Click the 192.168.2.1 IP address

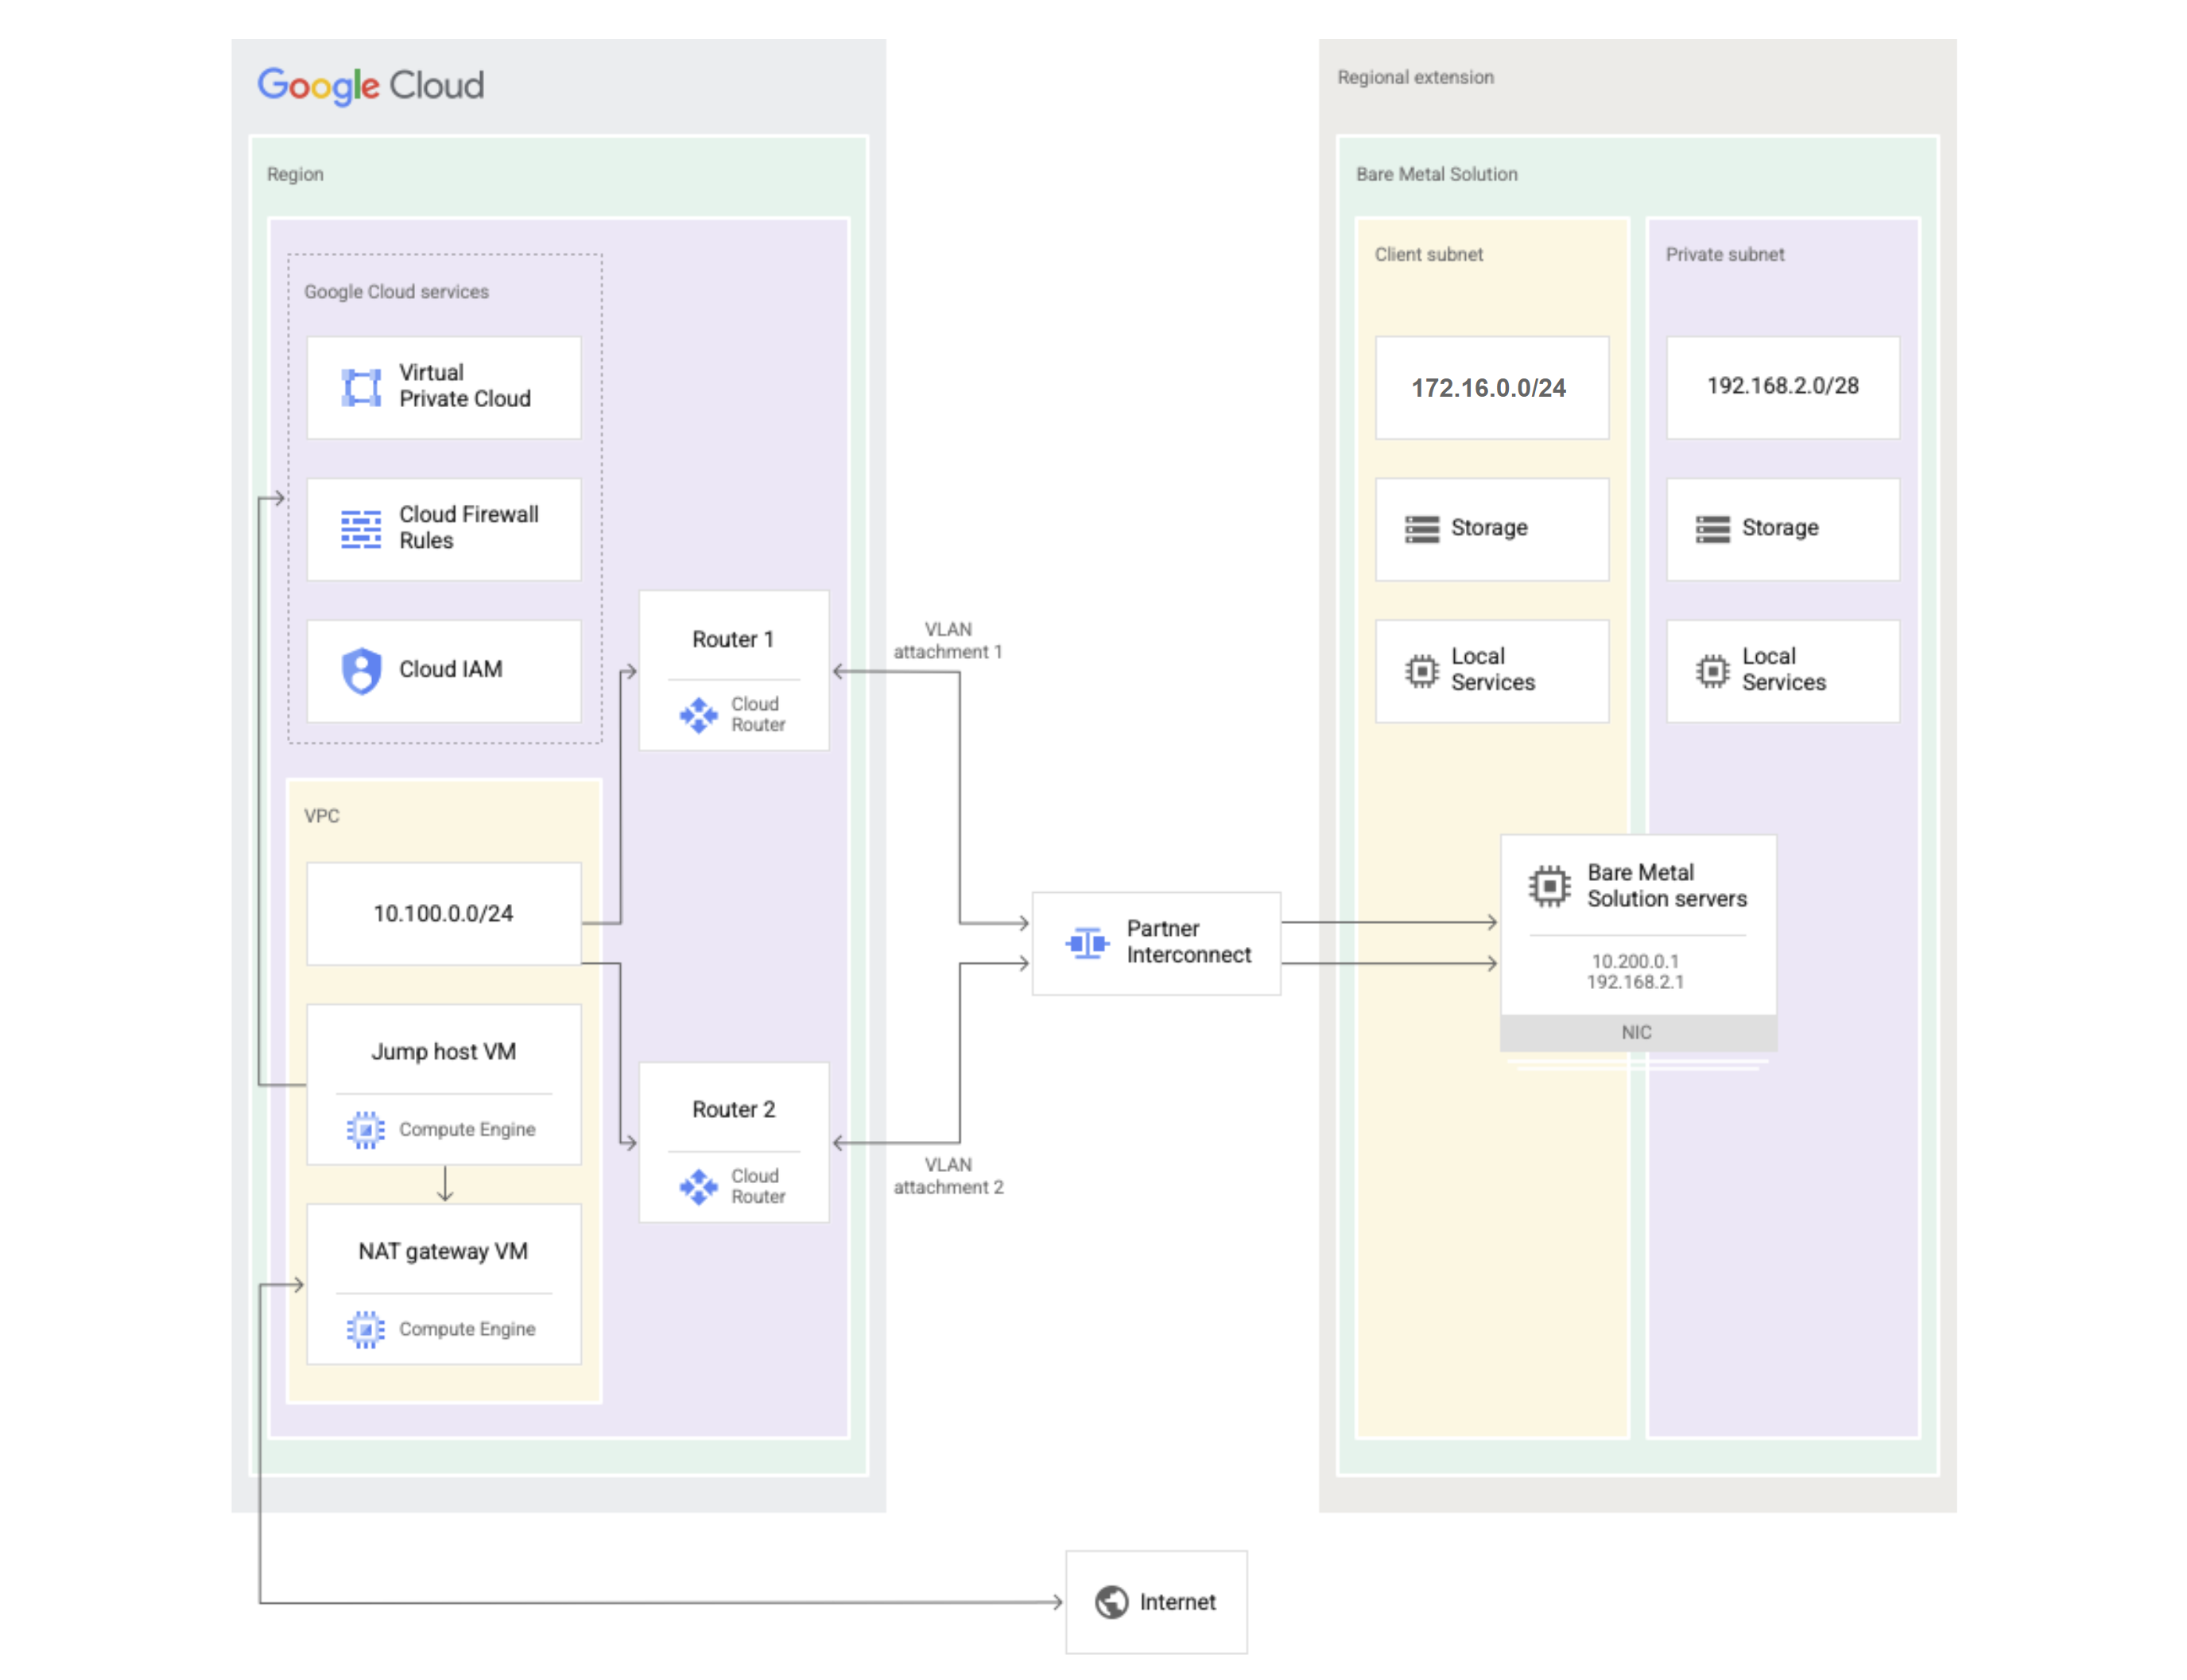click(1635, 982)
